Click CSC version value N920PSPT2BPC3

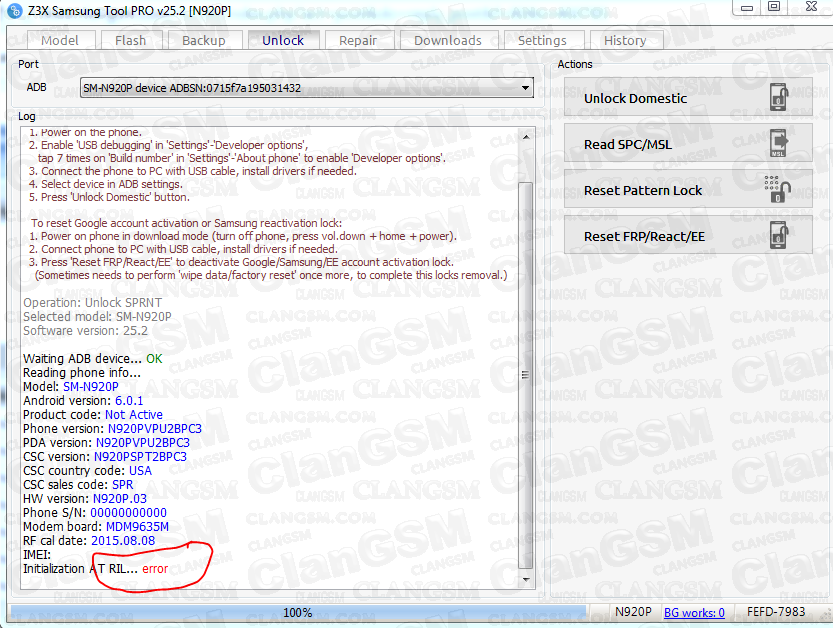[x=140, y=456]
